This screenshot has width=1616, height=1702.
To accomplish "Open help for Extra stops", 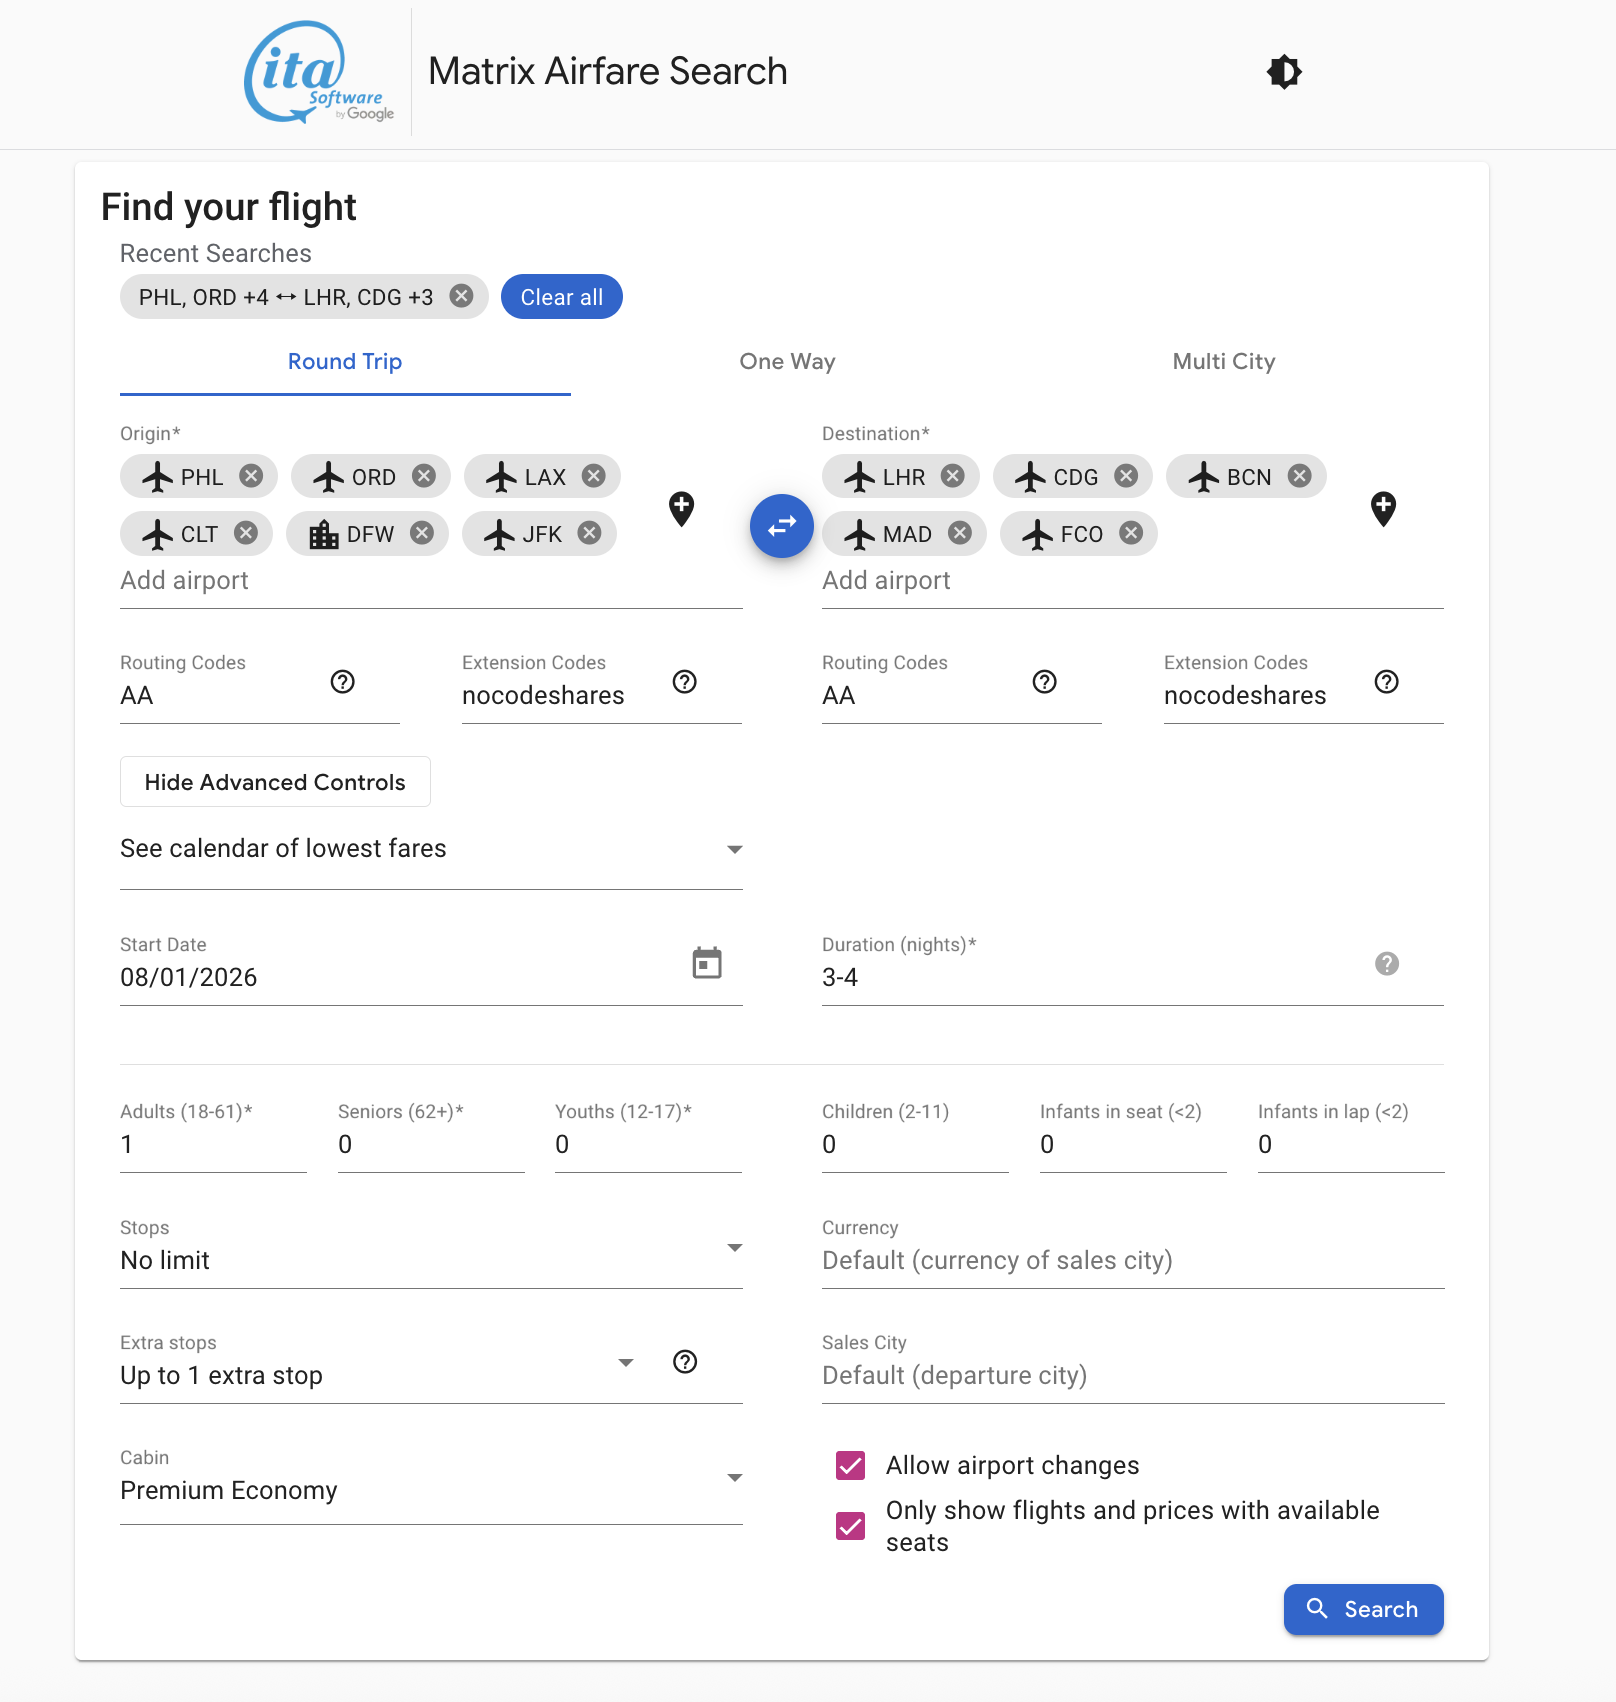I will (685, 1362).
